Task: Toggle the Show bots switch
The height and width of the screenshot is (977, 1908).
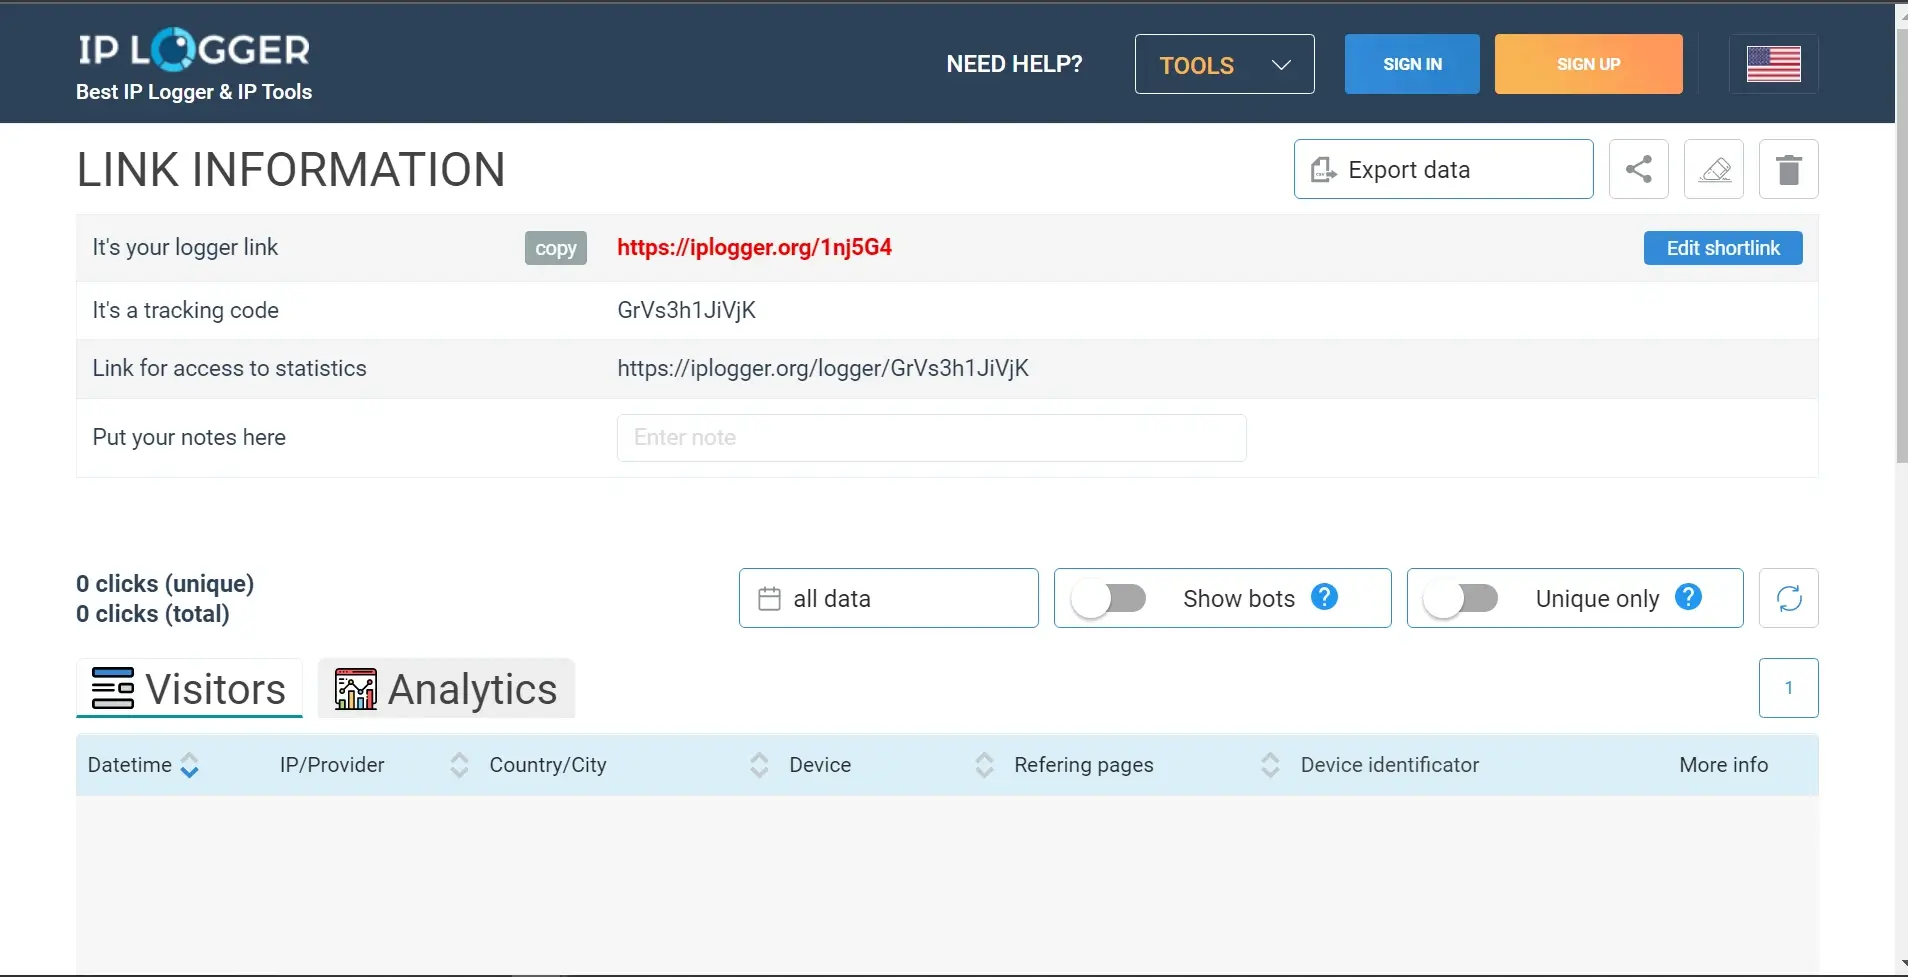Action: click(1108, 599)
